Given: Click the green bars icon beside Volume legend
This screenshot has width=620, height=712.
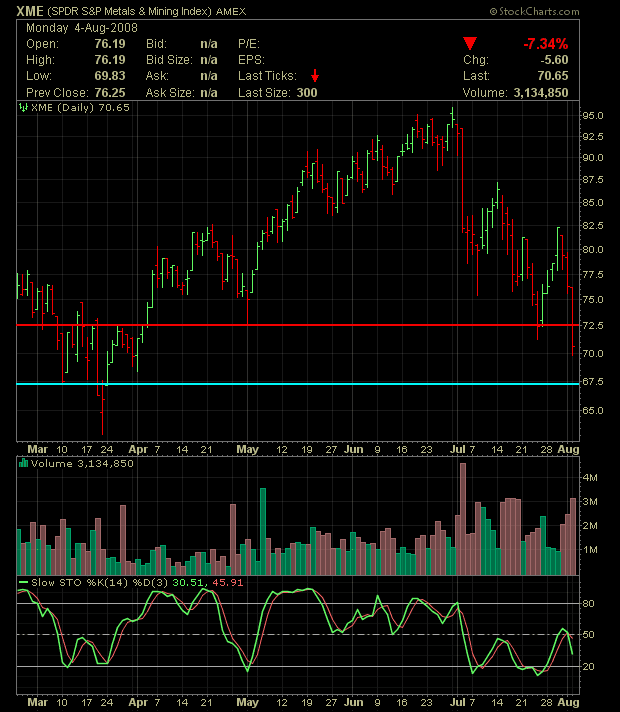Looking at the screenshot, I should [x=23, y=463].
